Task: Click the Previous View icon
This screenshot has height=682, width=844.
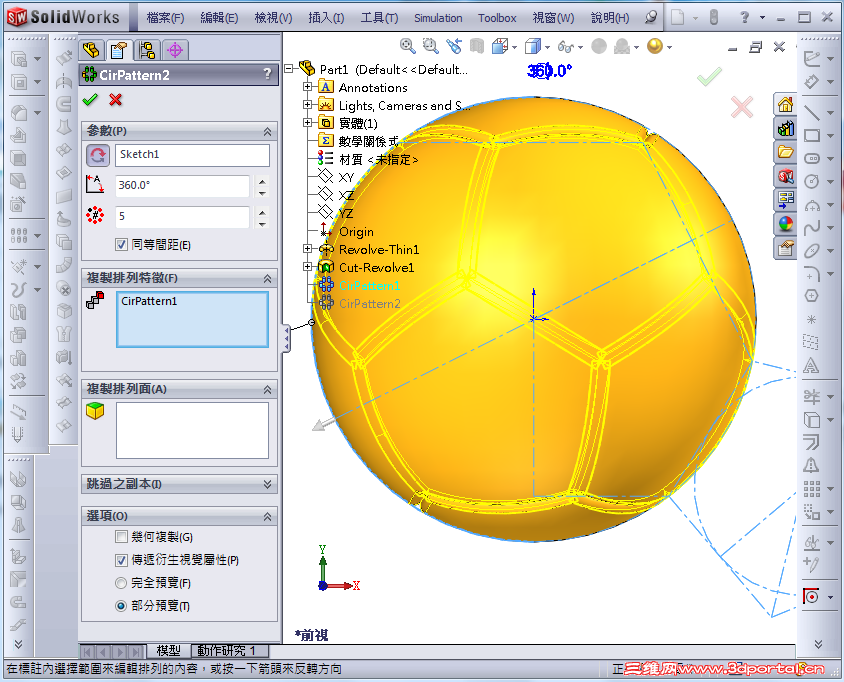Action: point(454,46)
